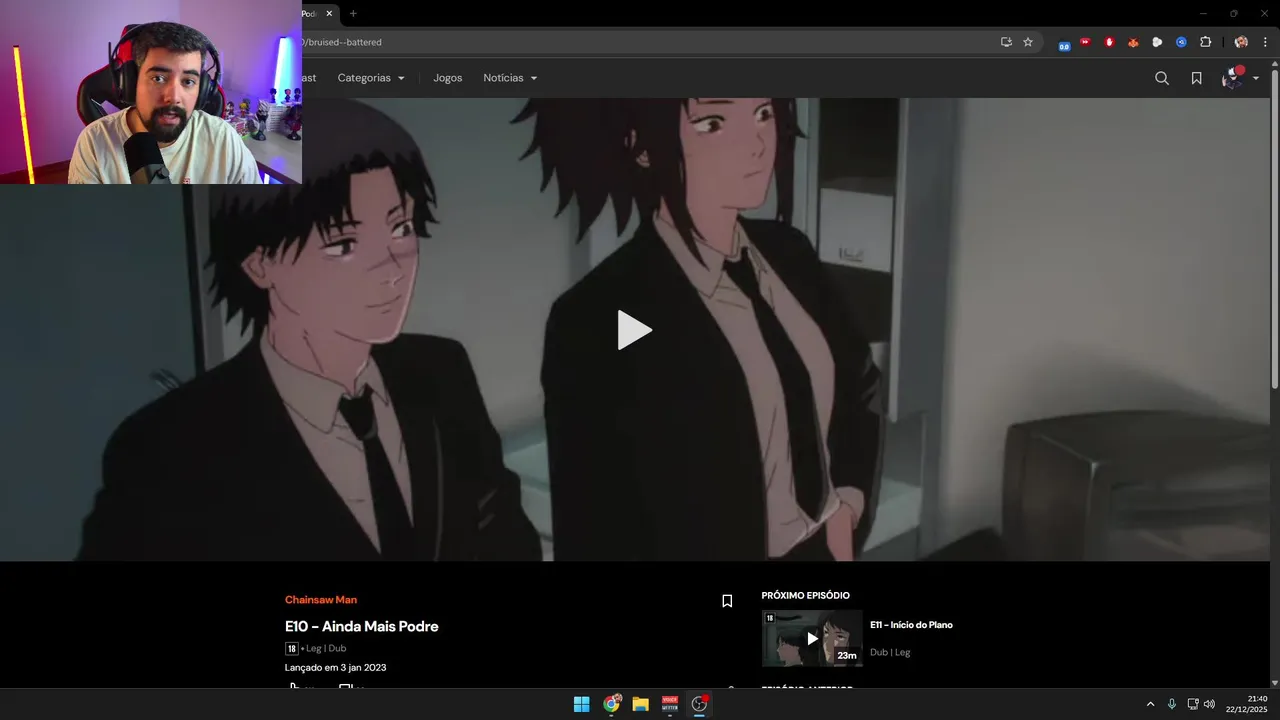Click the 'Dub | Leg' label under E11
The width and height of the screenshot is (1280, 720).
tap(890, 652)
